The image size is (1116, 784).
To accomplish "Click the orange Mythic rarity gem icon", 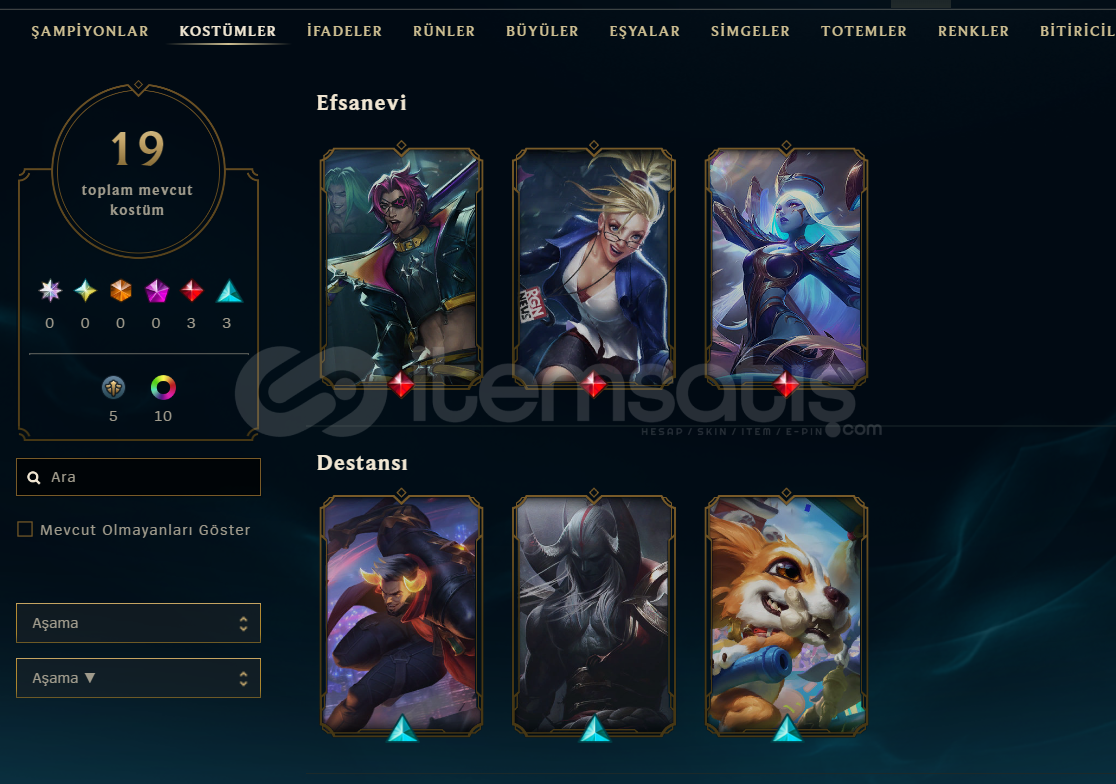I will [x=120, y=291].
